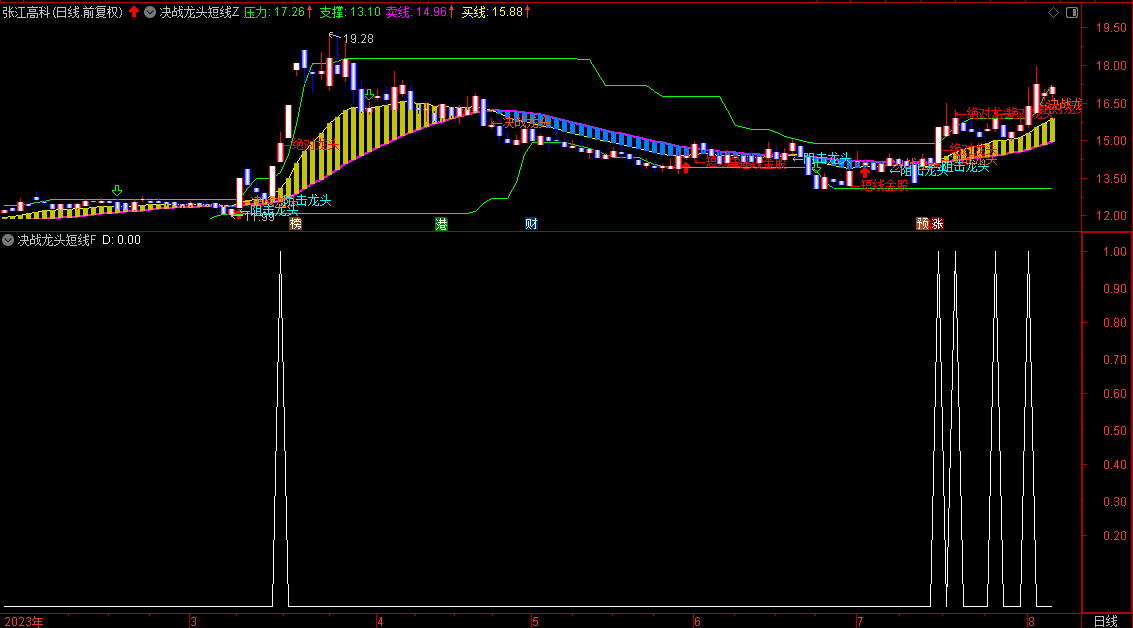Click the green 港 event marker
The image size is (1133, 628).
pos(441,223)
